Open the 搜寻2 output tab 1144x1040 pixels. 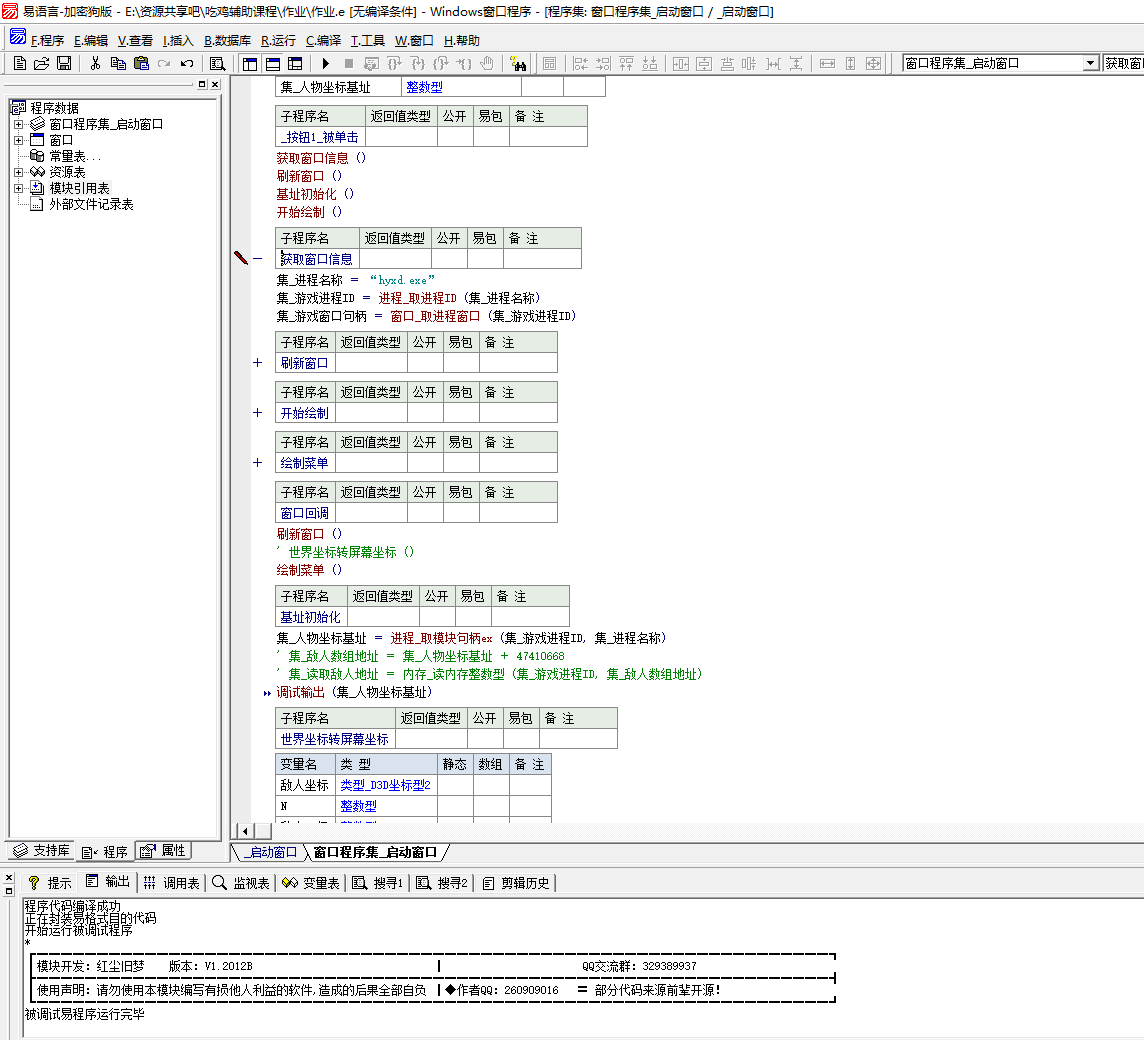pyautogui.click(x=442, y=883)
